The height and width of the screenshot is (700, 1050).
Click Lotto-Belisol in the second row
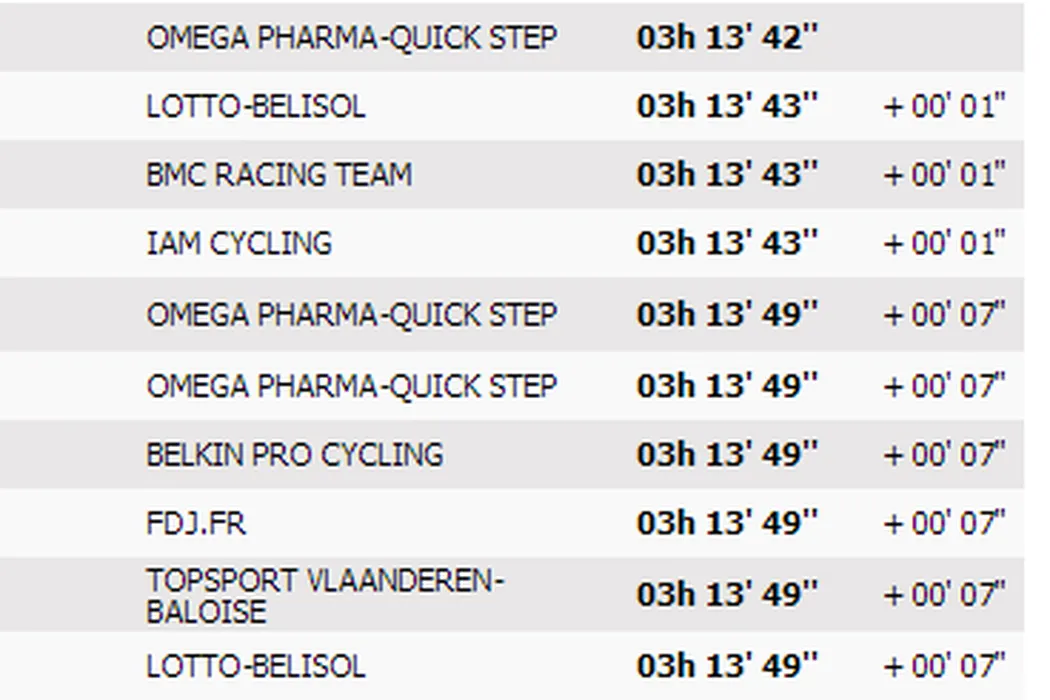tap(256, 106)
